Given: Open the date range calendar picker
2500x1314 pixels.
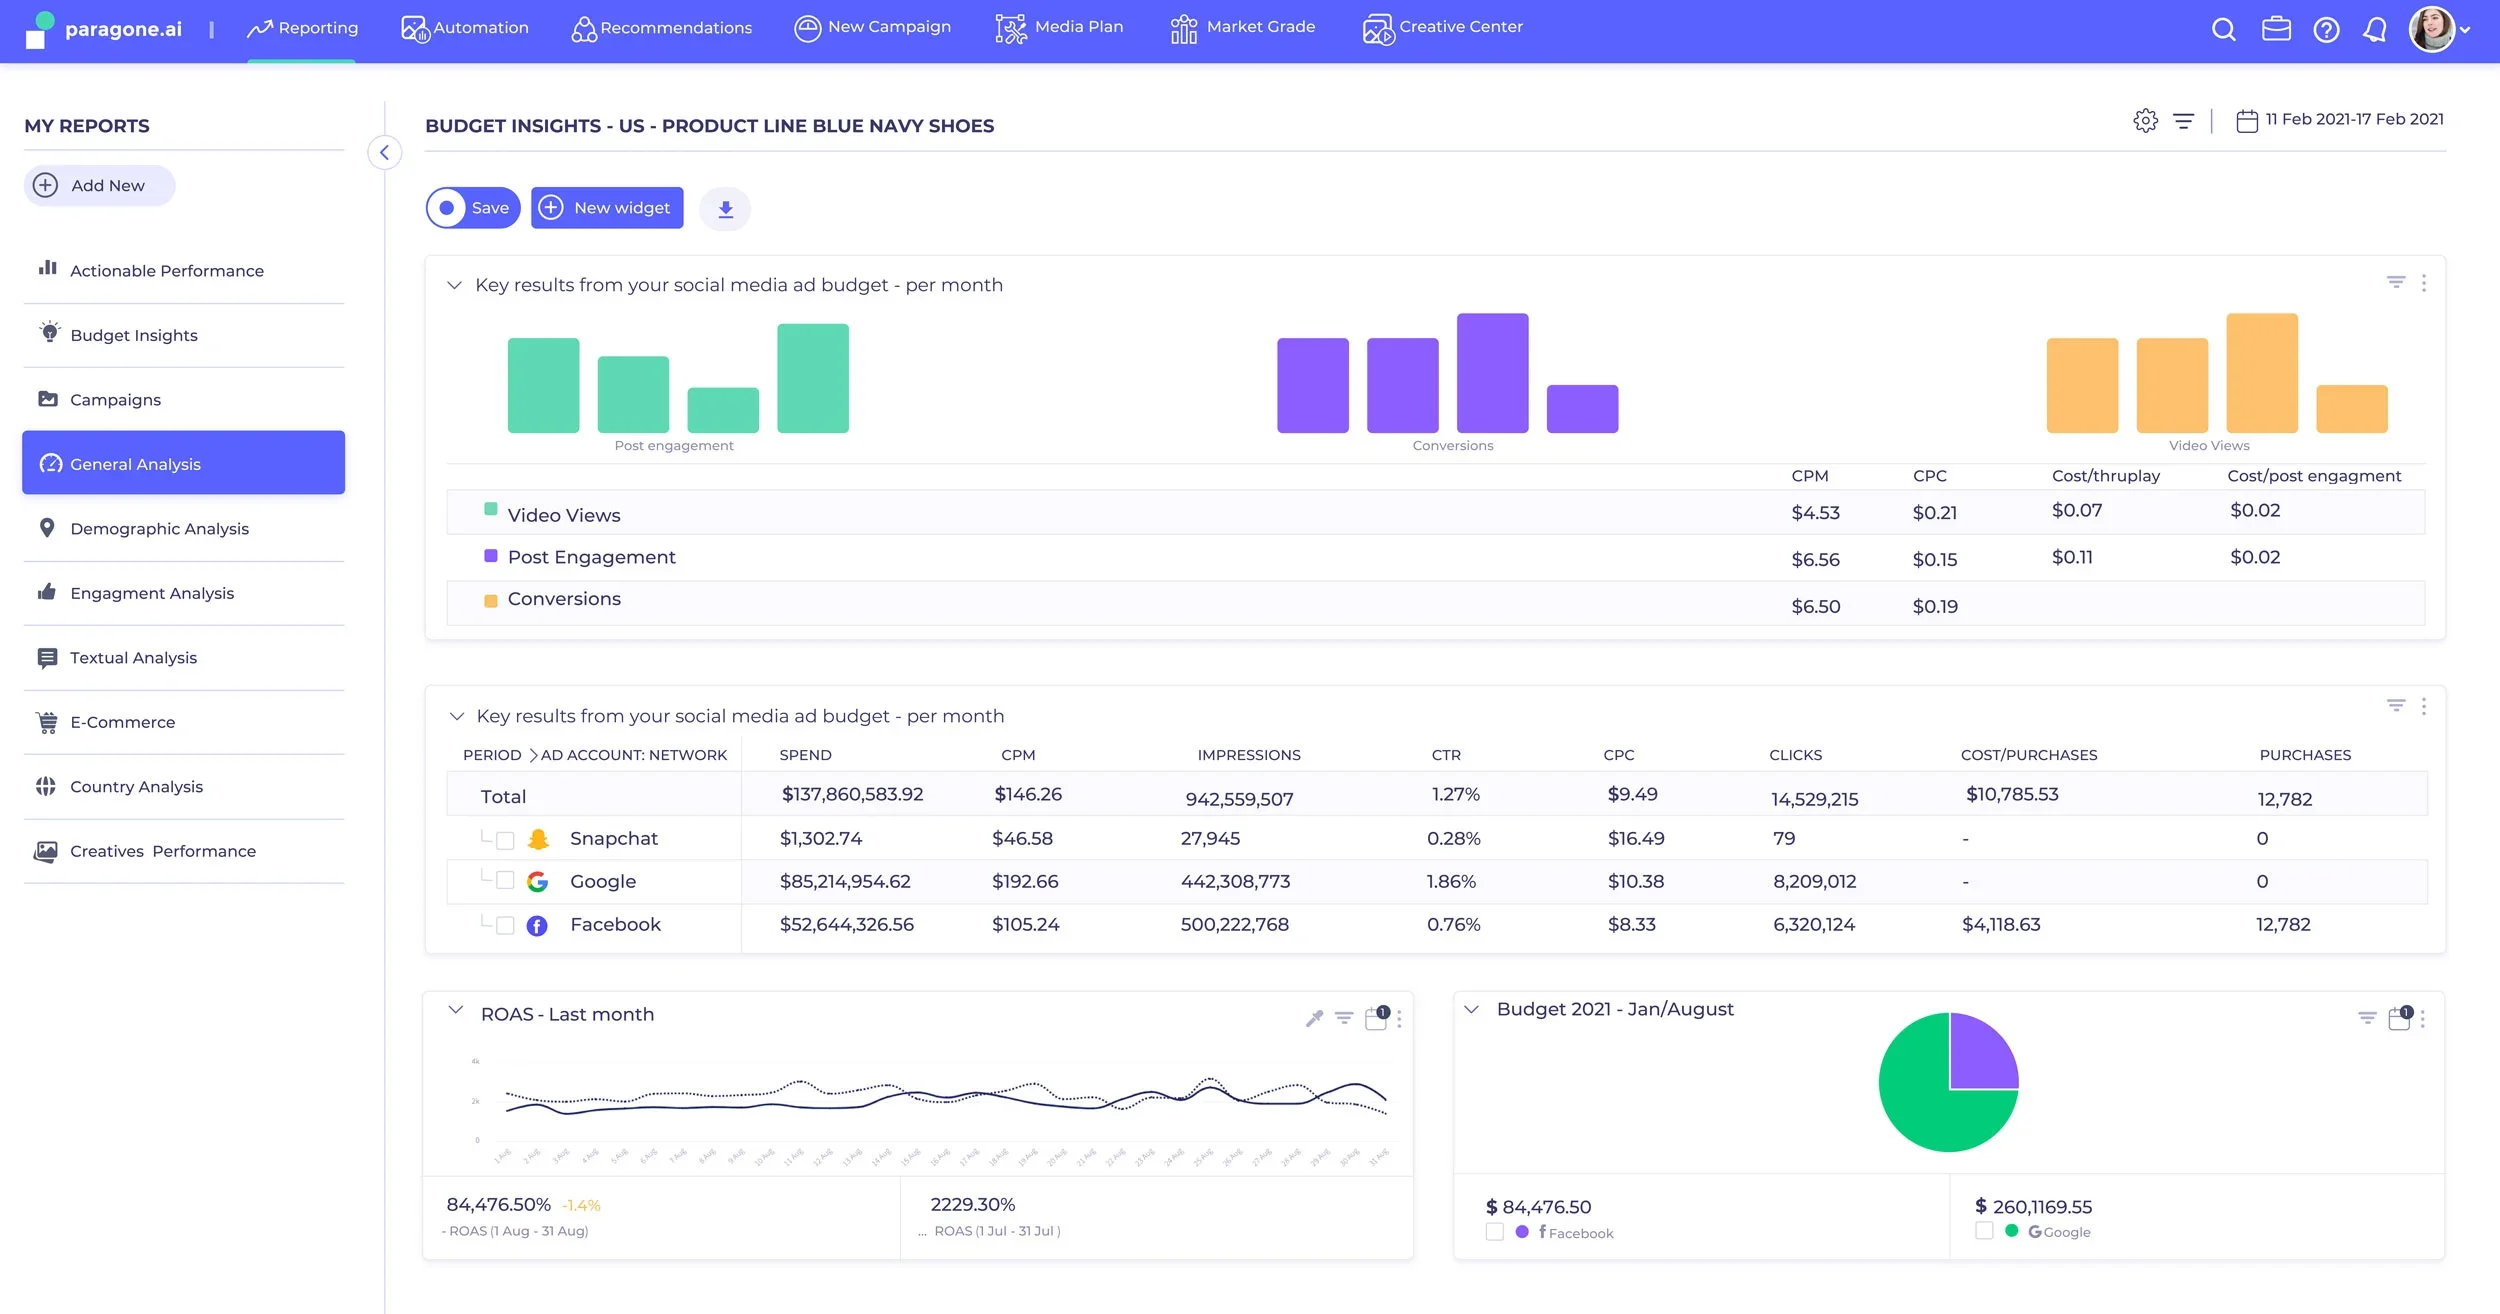Looking at the screenshot, I should point(2246,121).
